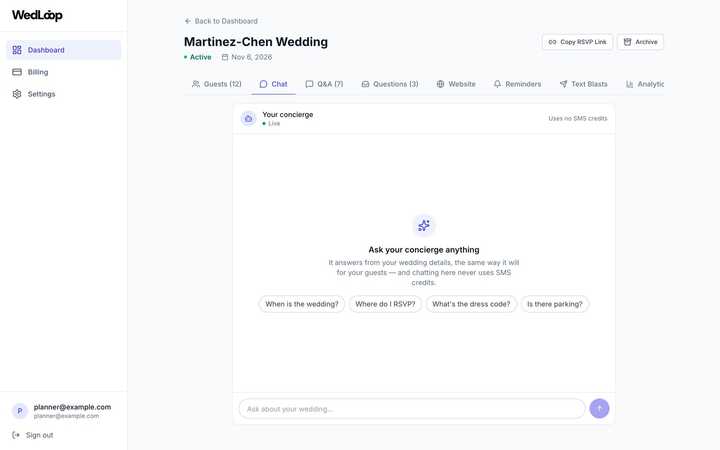Viewport: 720px width, 450px height.
Task: Focus the 'Ask about your wedding' input
Action: [x=412, y=409]
